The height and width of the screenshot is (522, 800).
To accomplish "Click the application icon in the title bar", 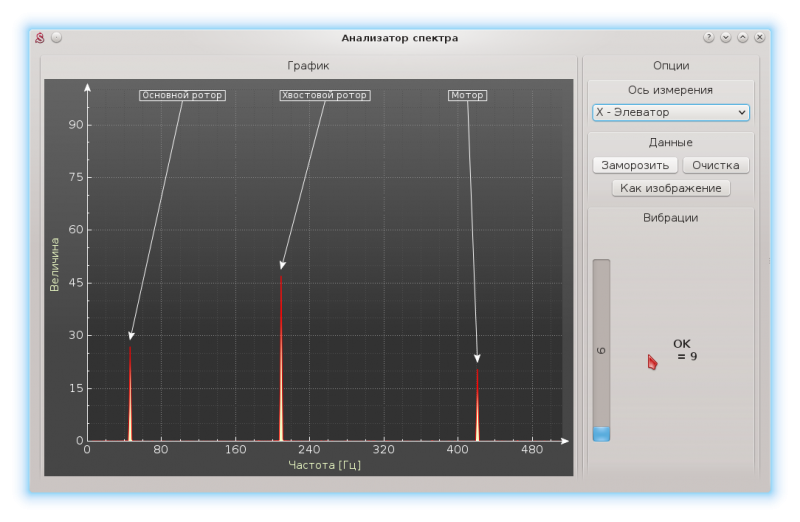I will (x=40, y=38).
